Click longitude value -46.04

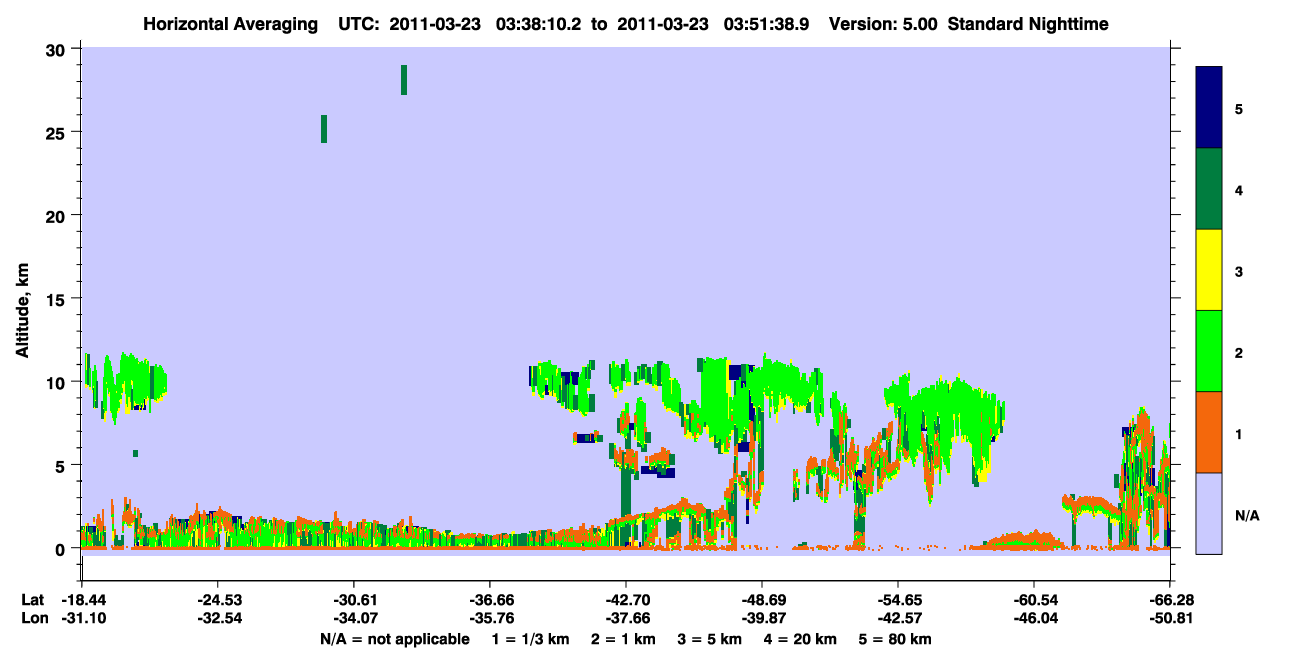[1034, 618]
